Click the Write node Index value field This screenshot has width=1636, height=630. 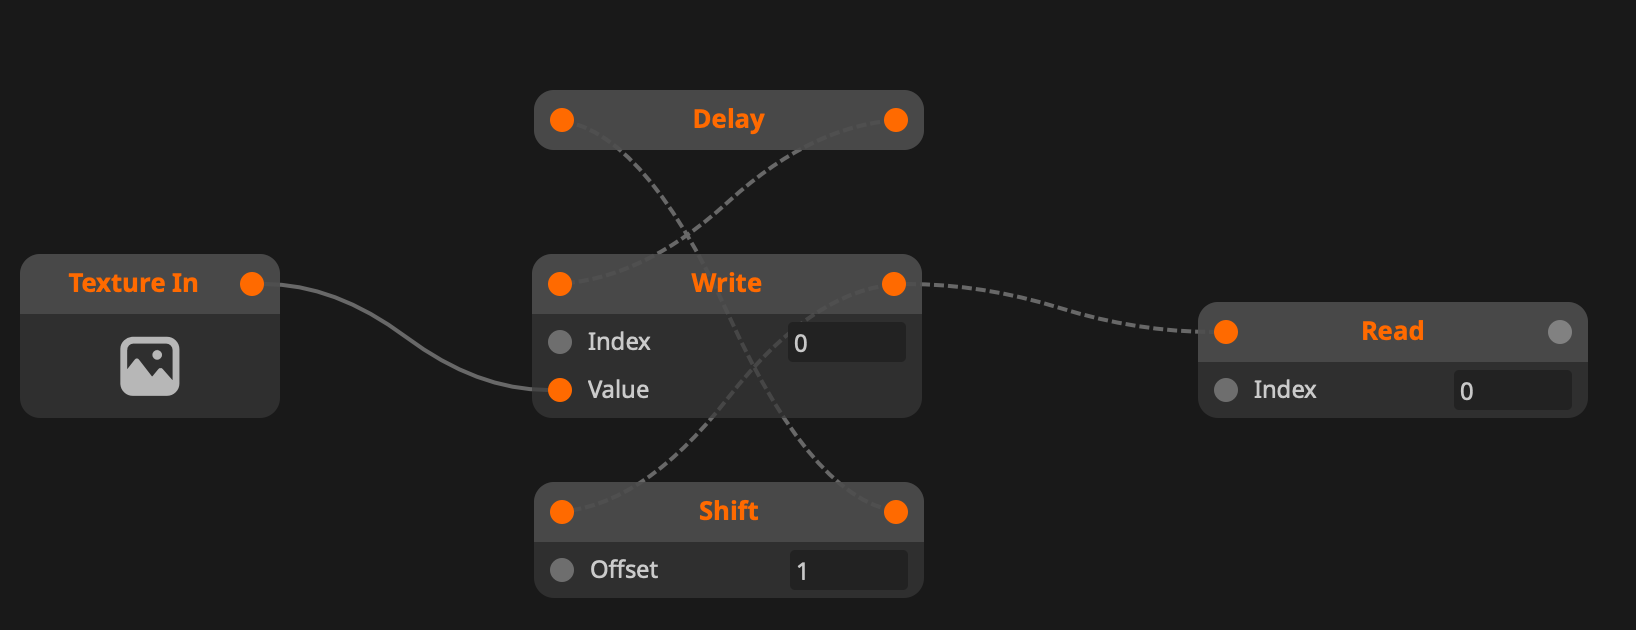846,342
